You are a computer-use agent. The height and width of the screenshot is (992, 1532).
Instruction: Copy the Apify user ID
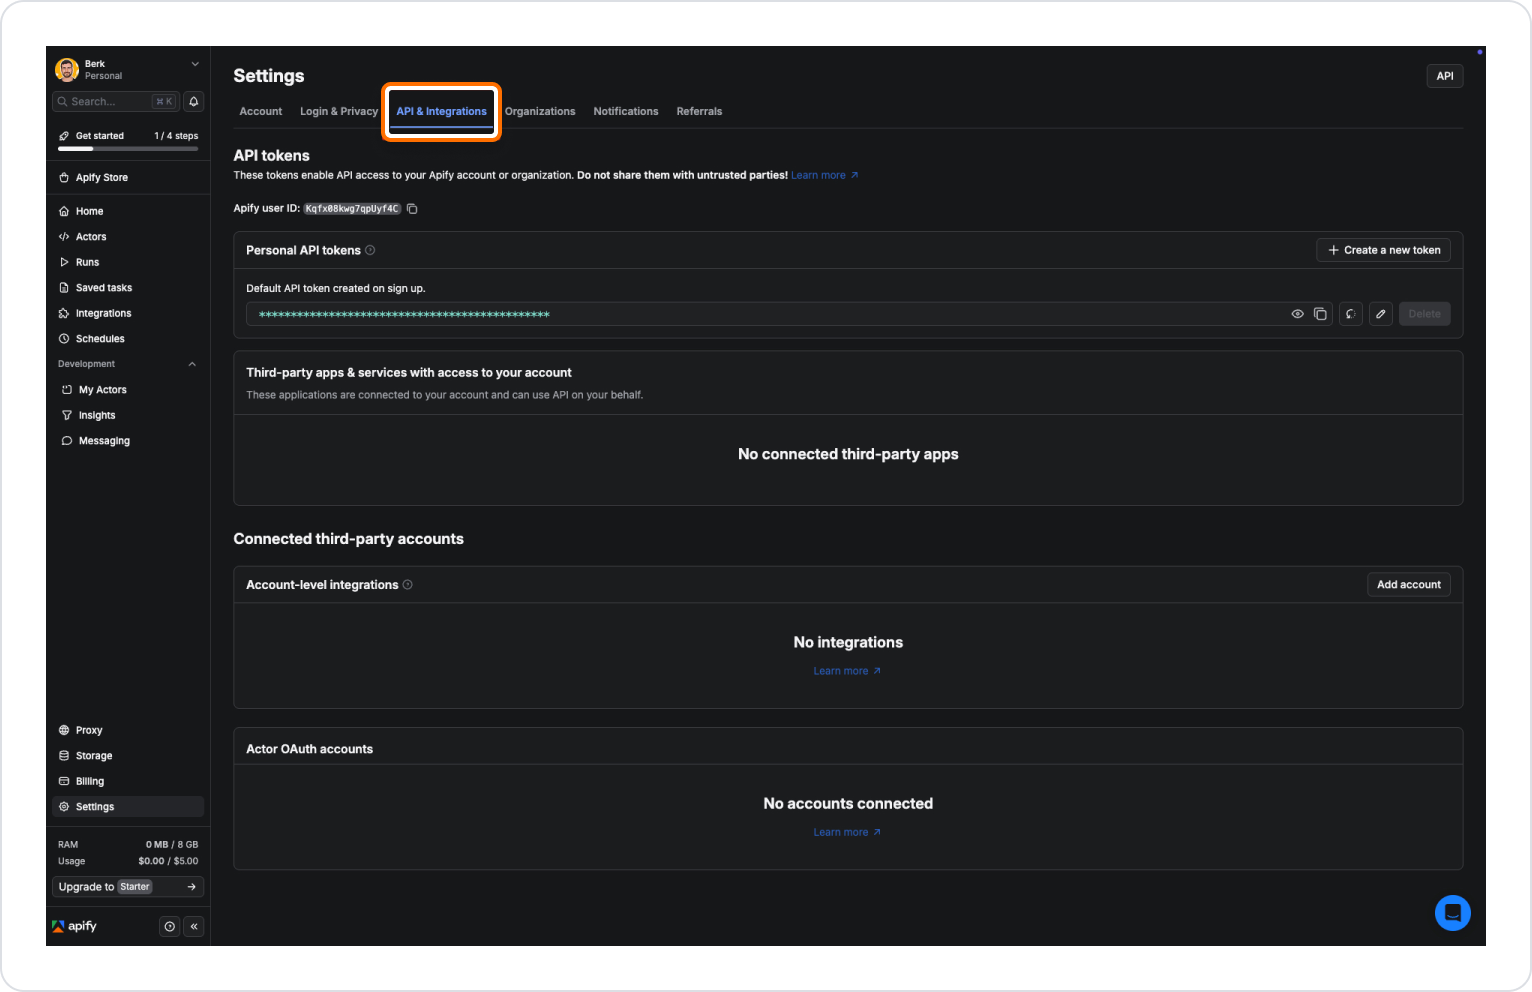[x=412, y=209]
